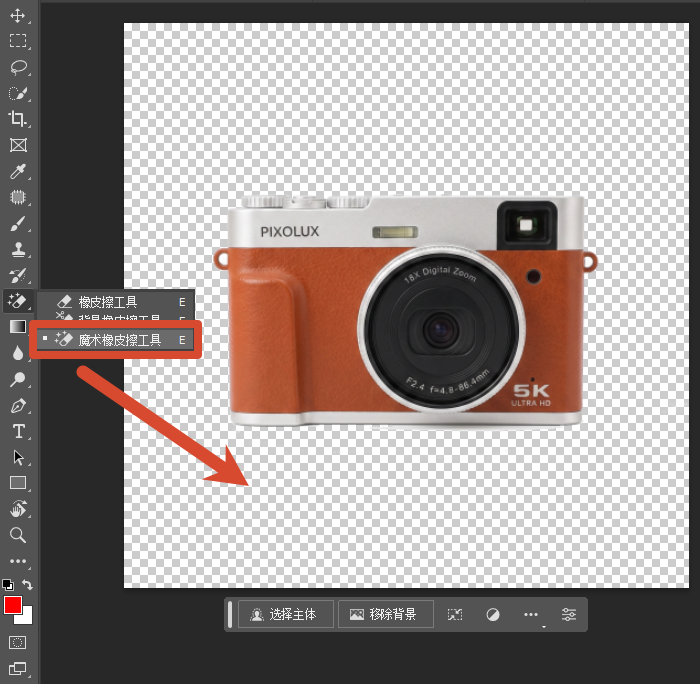Open the edit toolbar three-dots menu
The height and width of the screenshot is (684, 700).
(x=18, y=561)
